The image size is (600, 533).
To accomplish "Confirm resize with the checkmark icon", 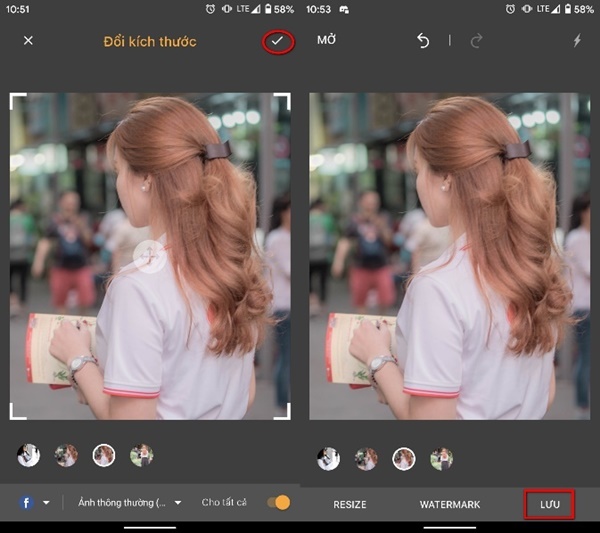I will [x=277, y=41].
